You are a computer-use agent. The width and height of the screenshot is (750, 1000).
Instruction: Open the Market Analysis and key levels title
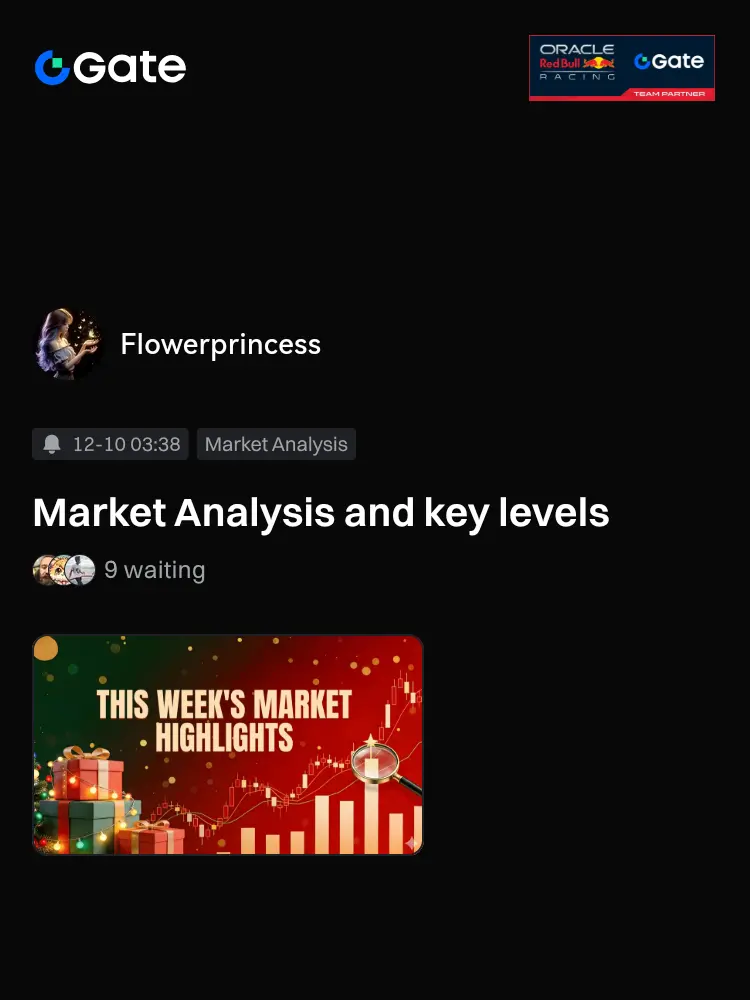click(321, 513)
